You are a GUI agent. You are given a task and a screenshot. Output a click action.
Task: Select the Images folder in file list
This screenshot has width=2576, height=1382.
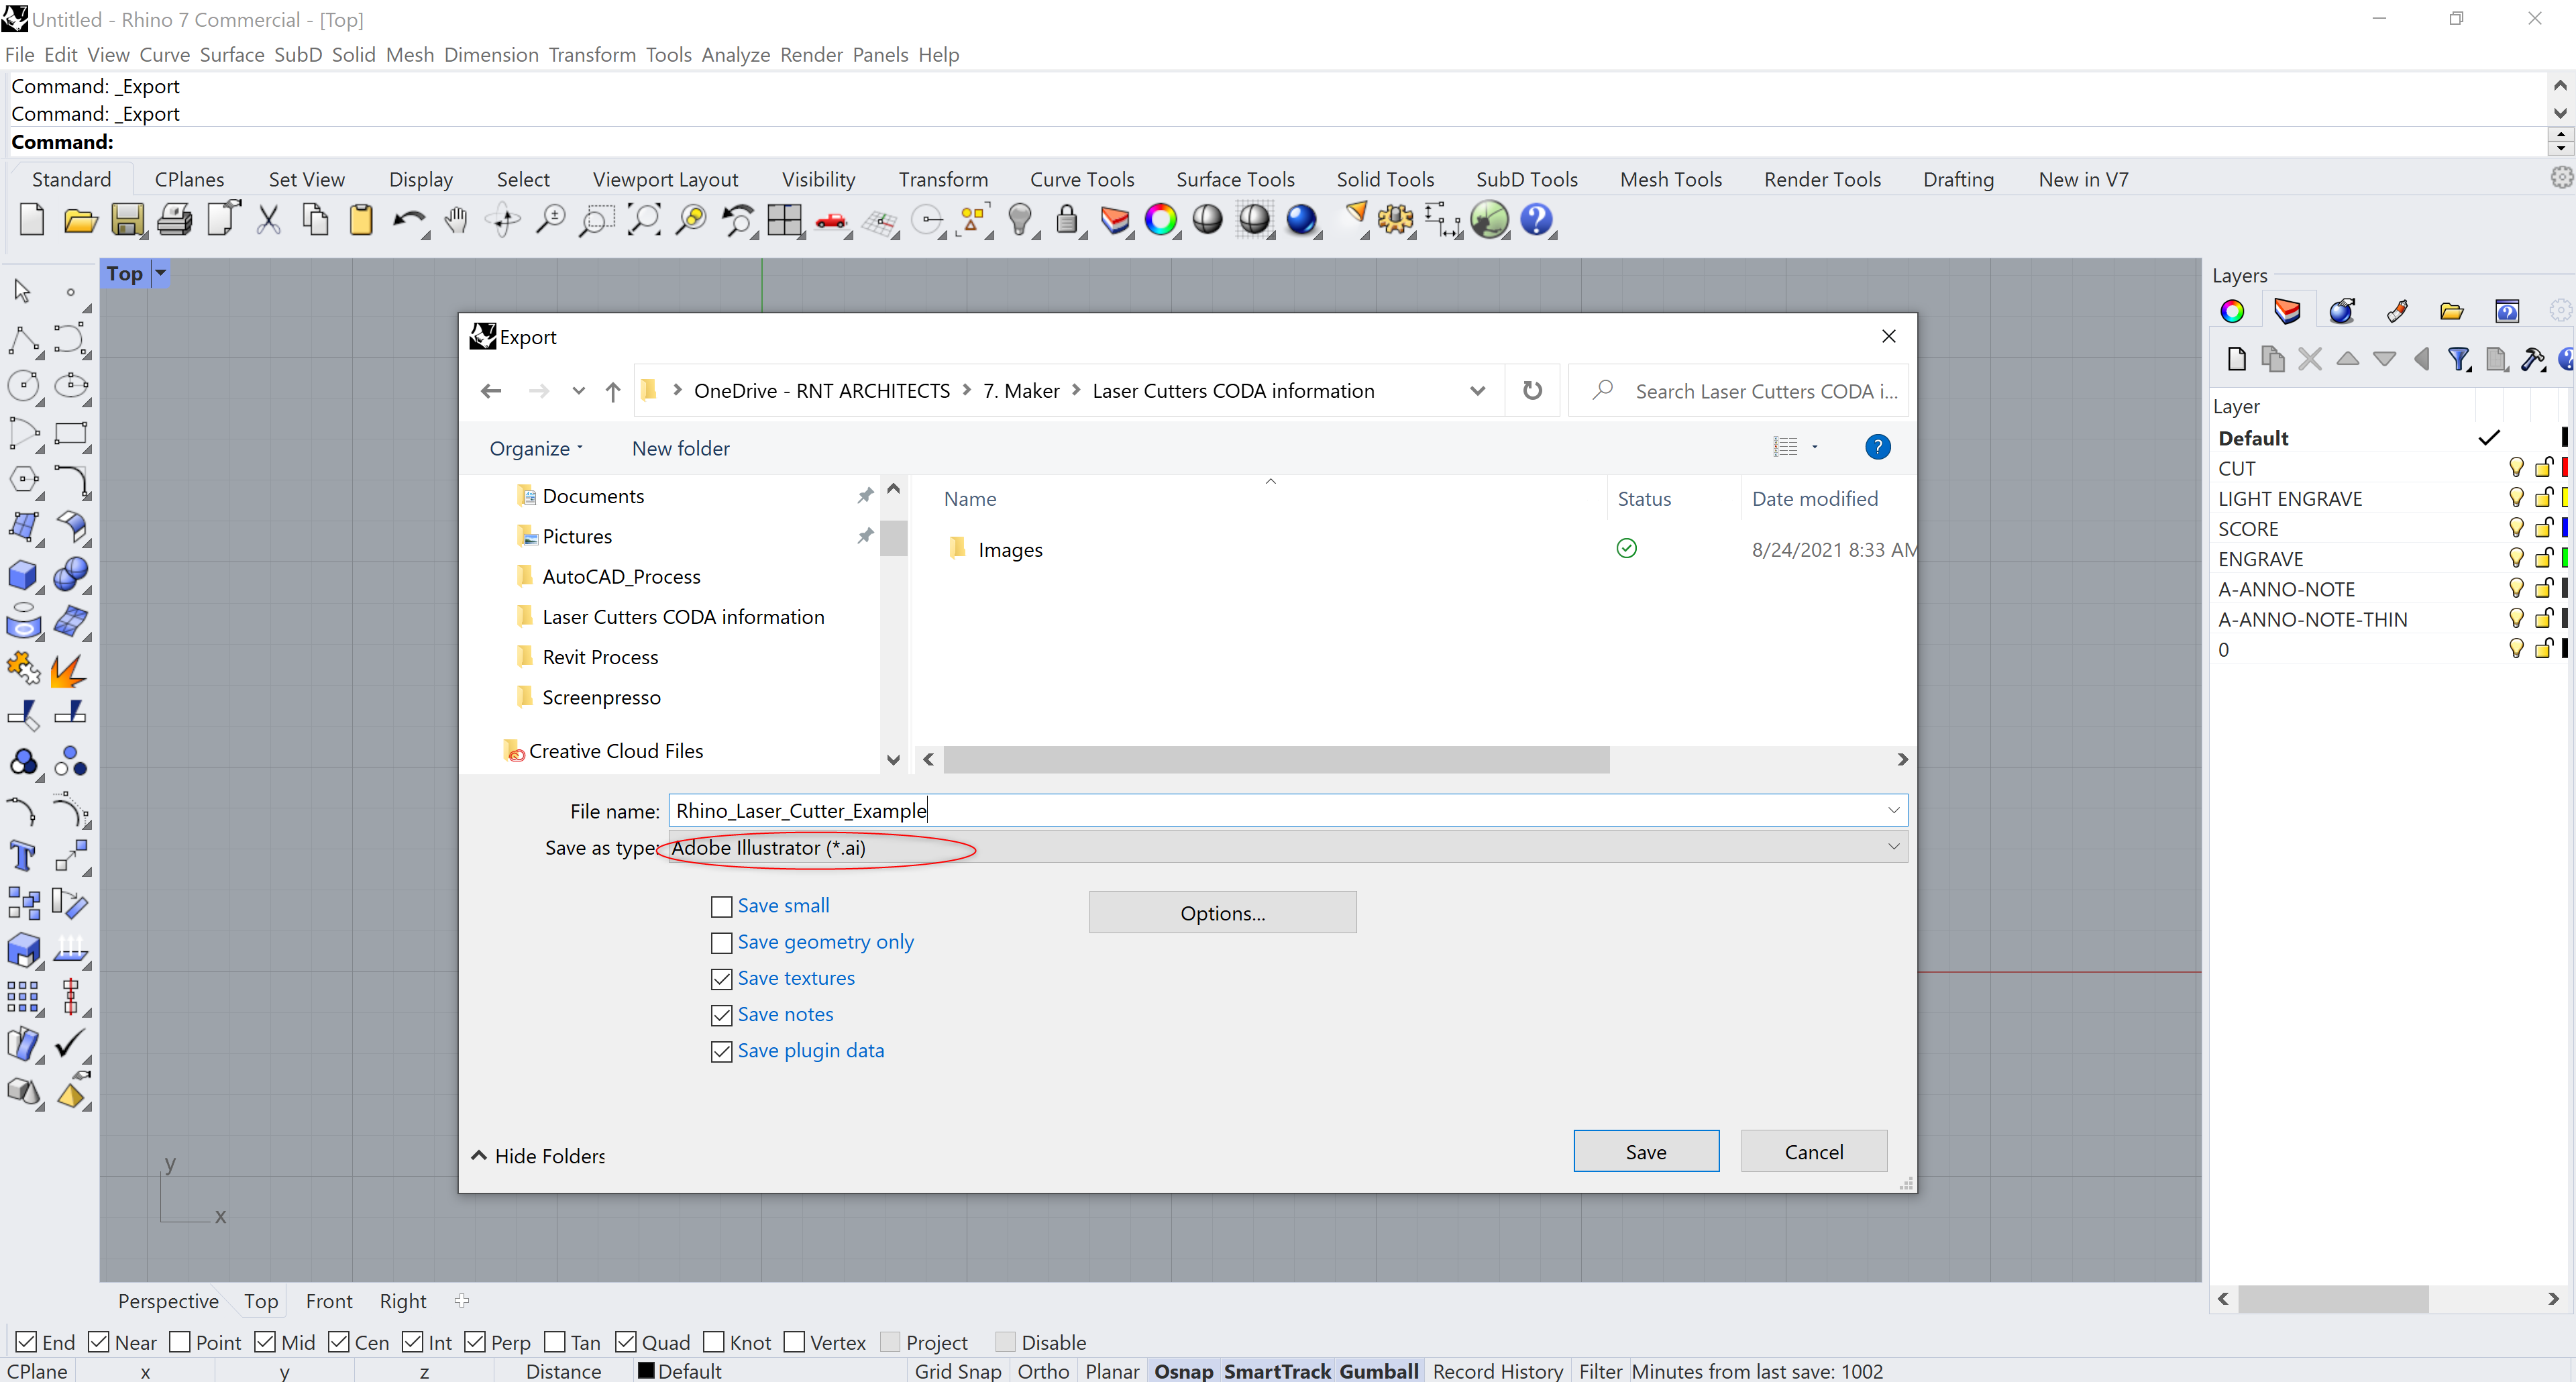pyautogui.click(x=1010, y=550)
